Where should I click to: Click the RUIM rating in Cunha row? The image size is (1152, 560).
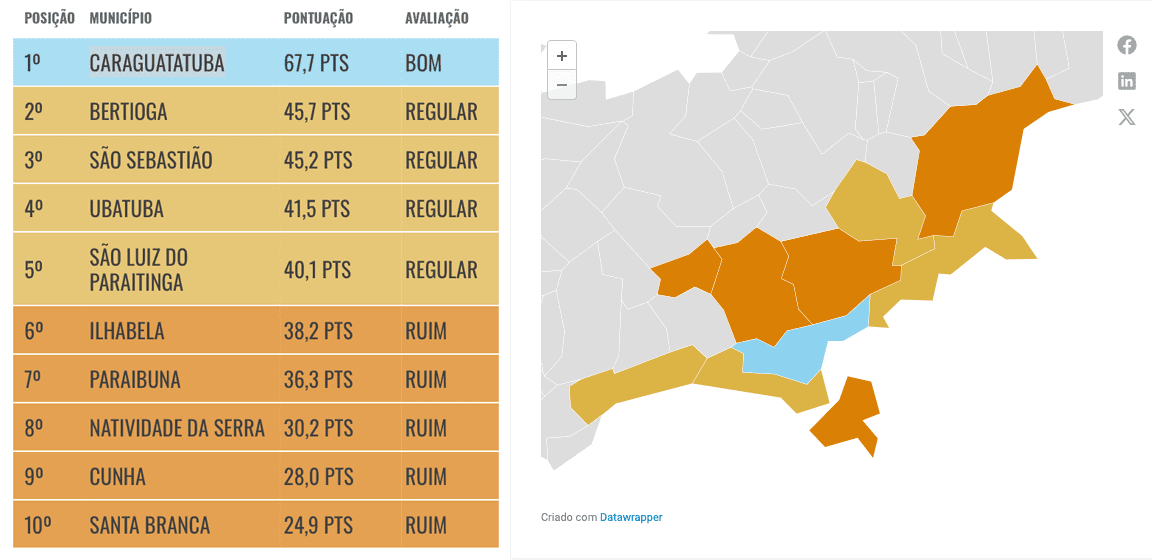425,477
